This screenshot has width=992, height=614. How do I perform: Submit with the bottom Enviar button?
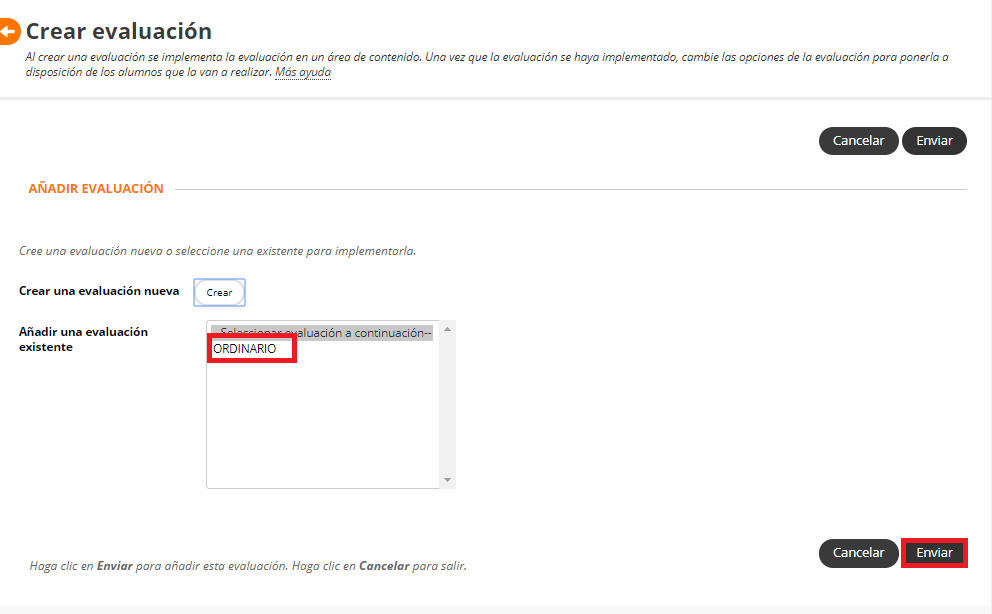(934, 553)
